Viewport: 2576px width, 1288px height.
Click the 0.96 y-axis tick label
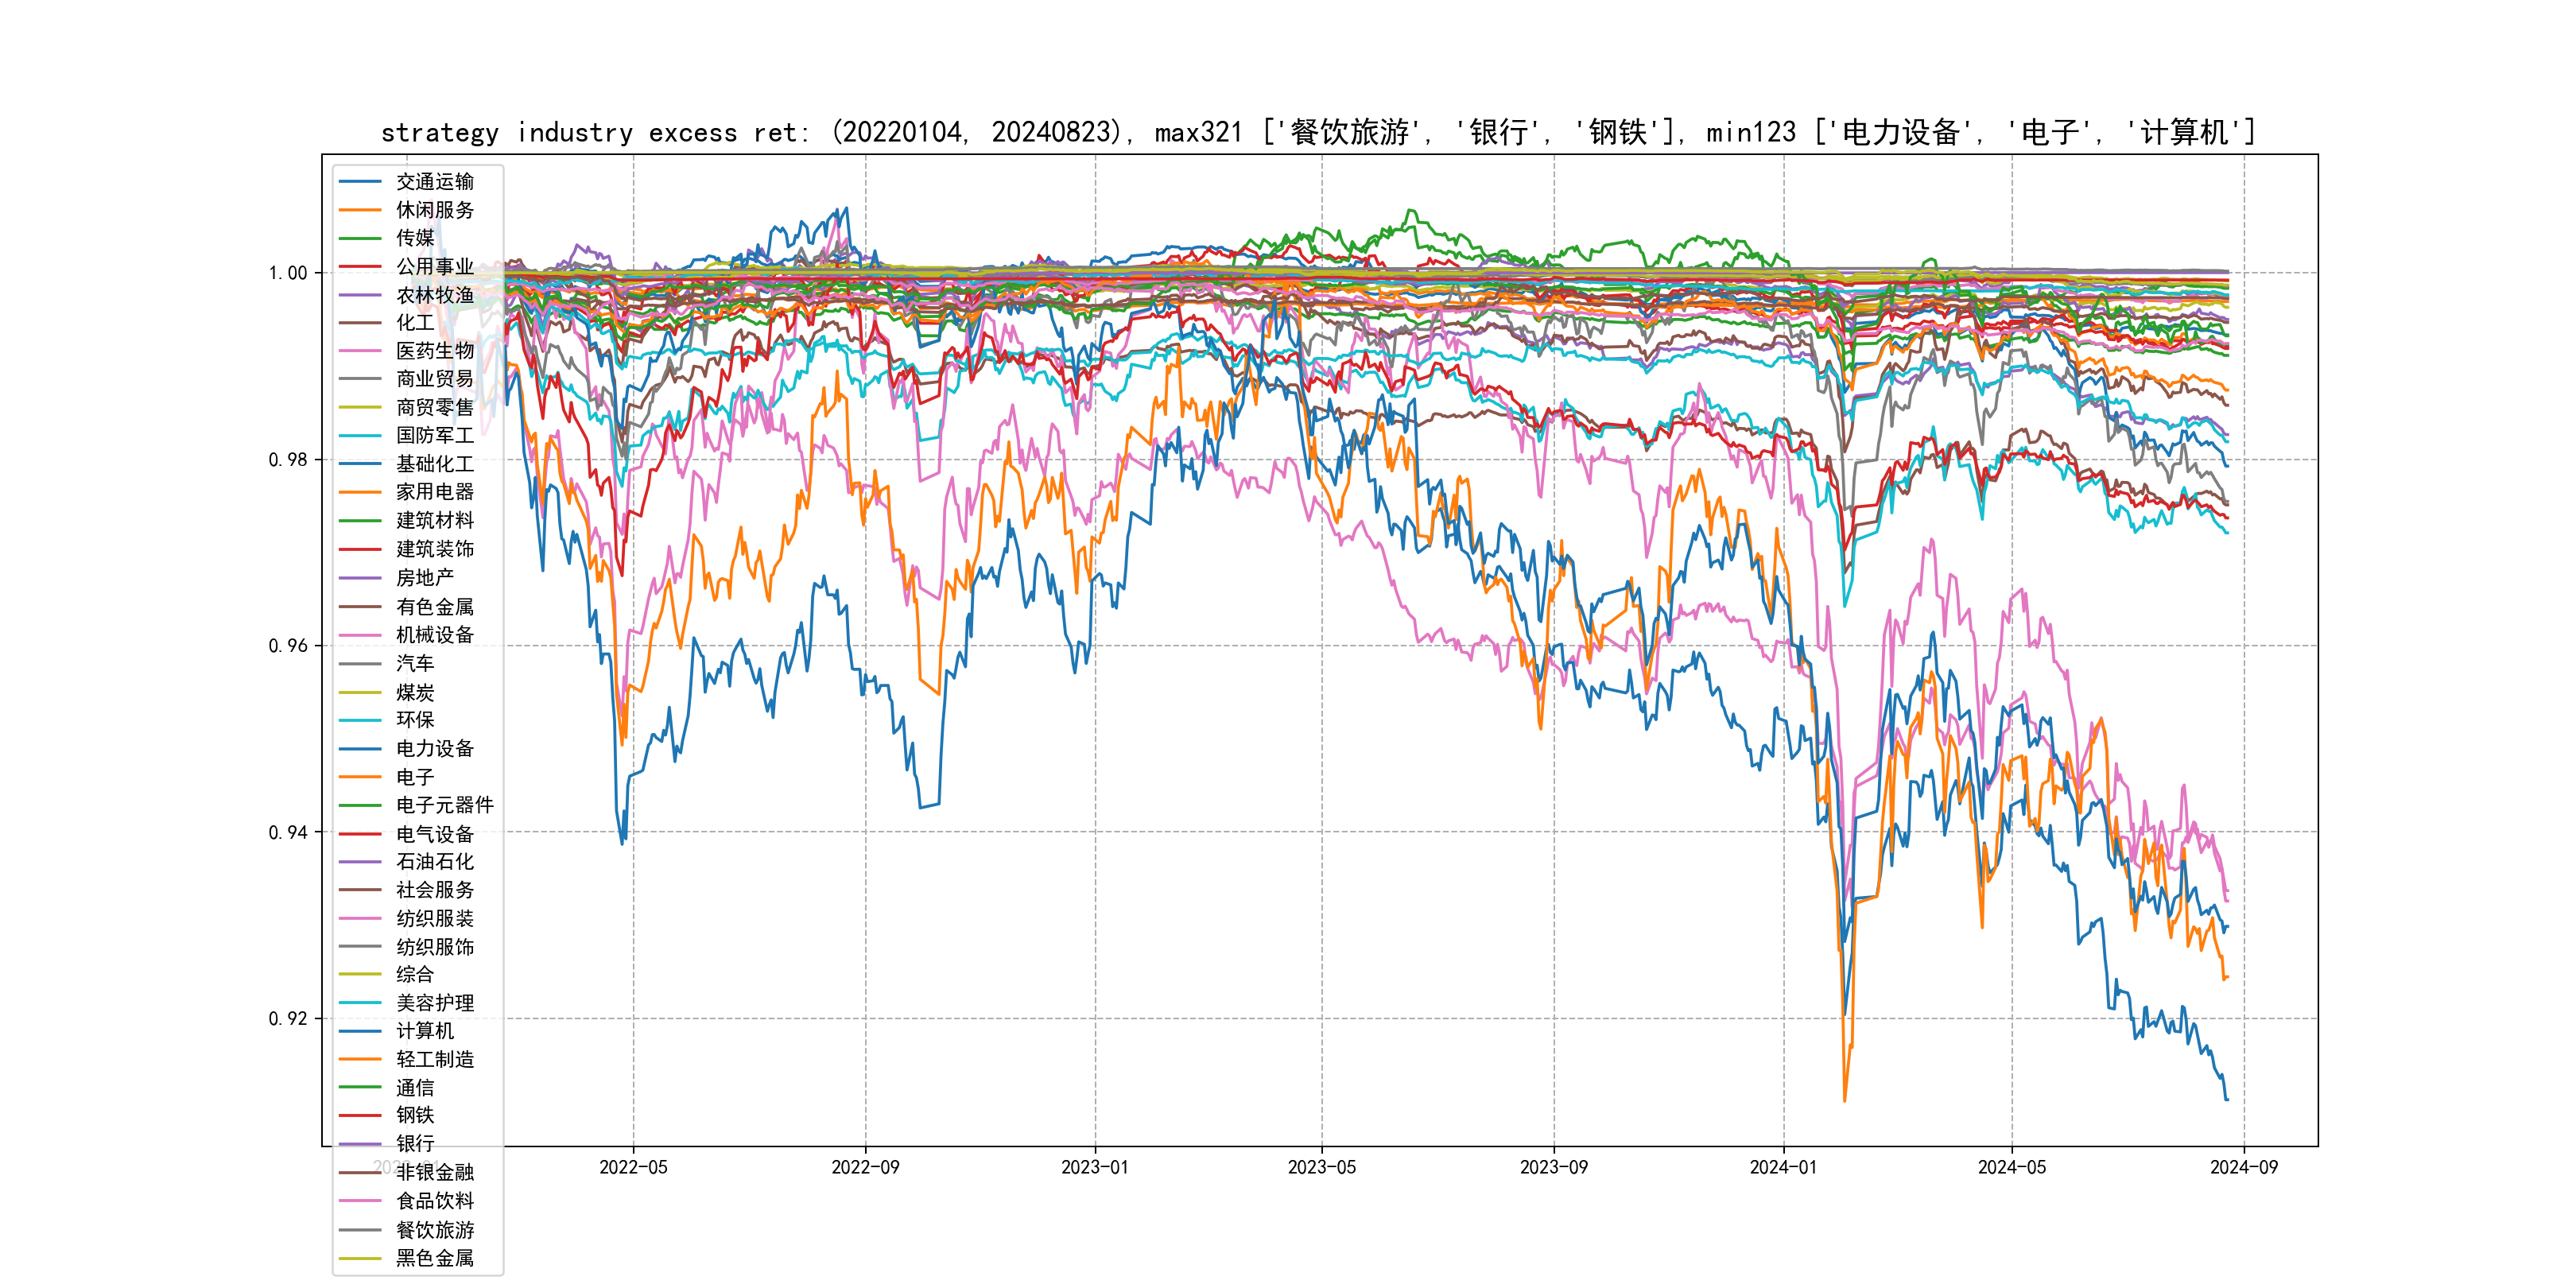click(x=288, y=646)
